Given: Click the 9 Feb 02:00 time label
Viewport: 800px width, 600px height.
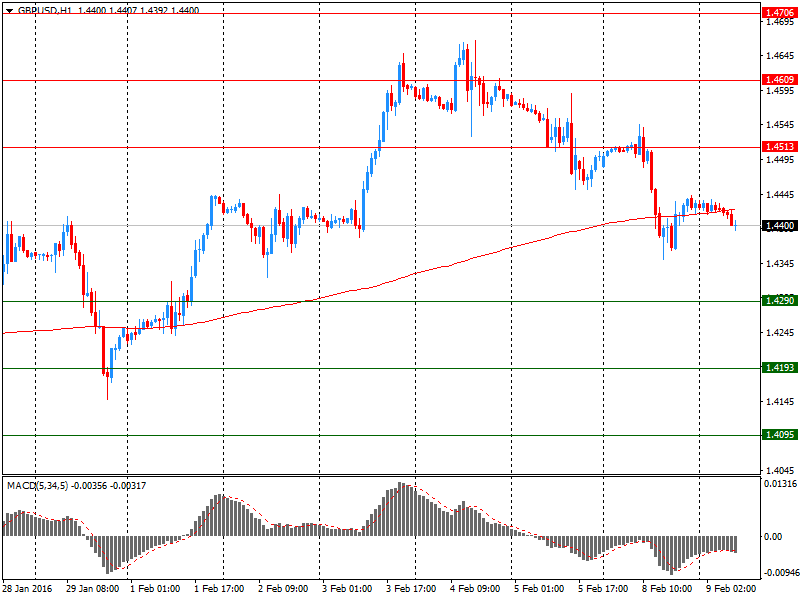Looking at the screenshot, I should (x=731, y=589).
